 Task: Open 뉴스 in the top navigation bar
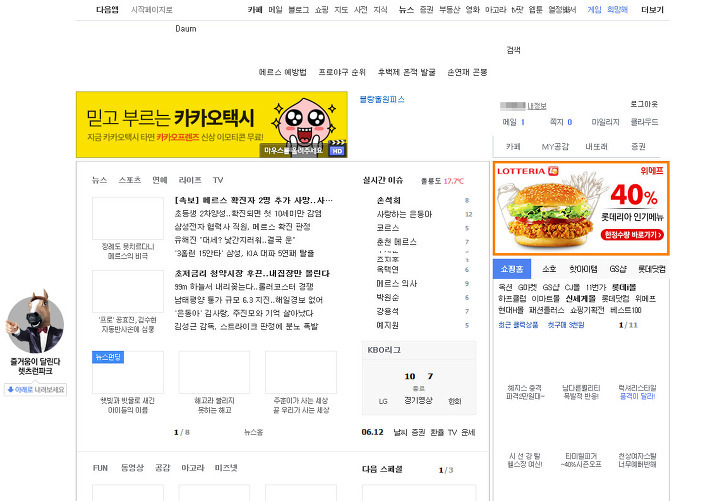tap(406, 10)
